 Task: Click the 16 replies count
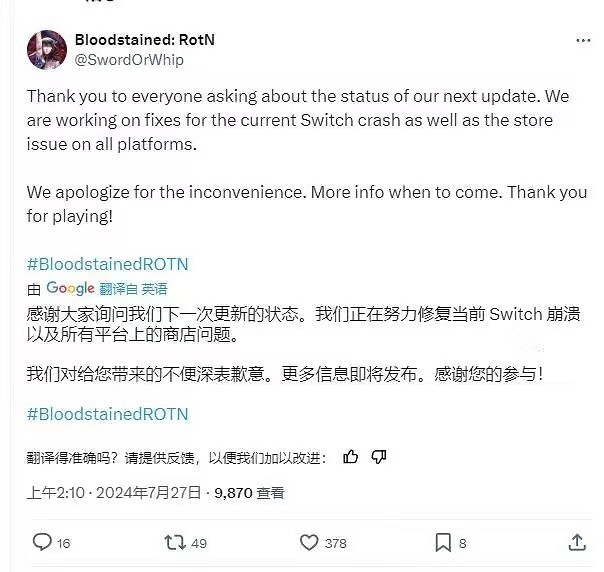pyautogui.click(x=64, y=543)
